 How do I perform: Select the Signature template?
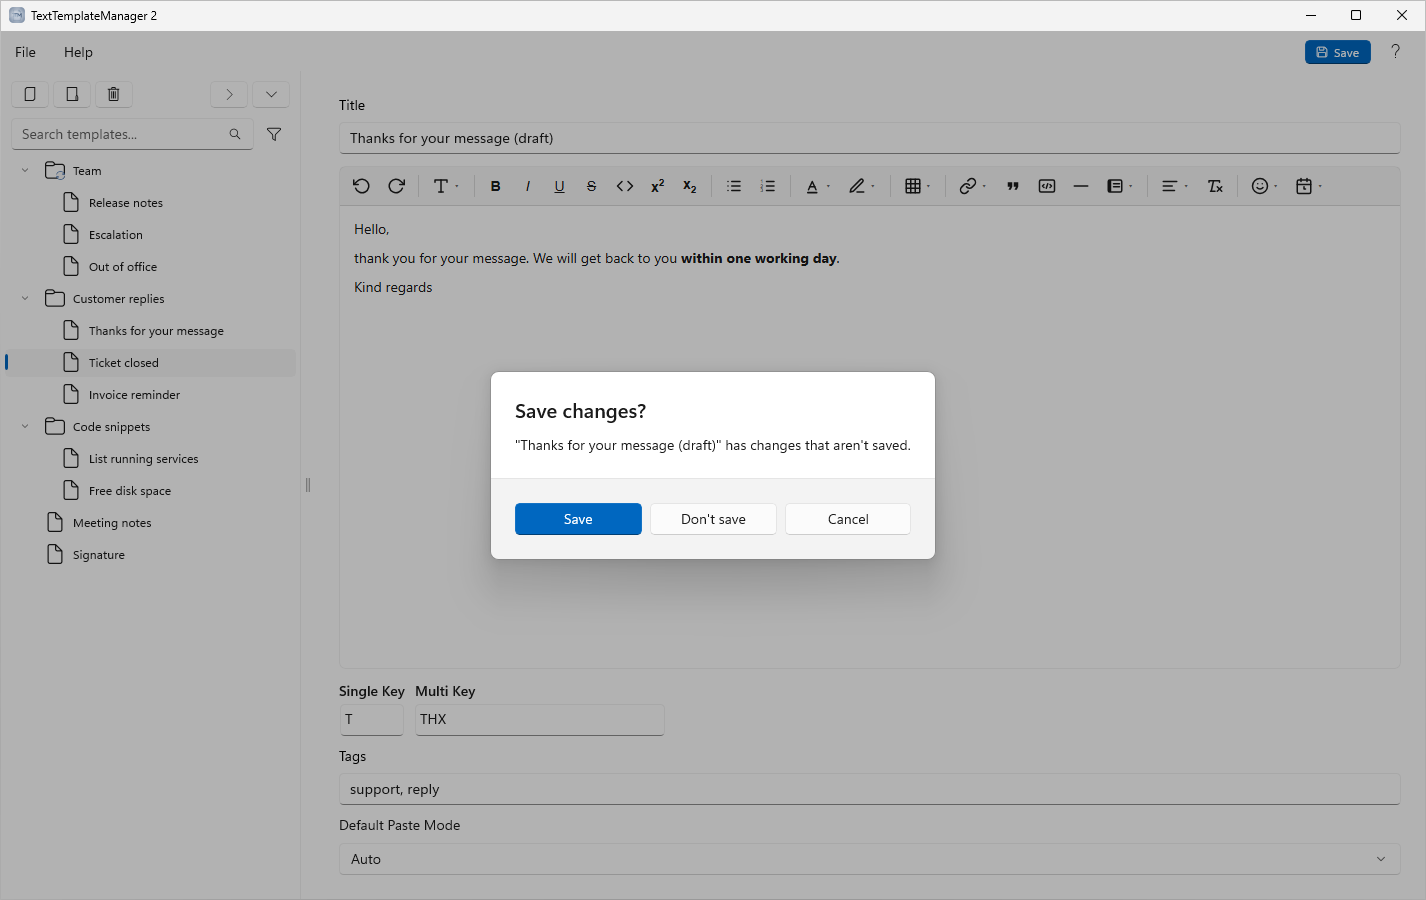pyautogui.click(x=150, y=555)
